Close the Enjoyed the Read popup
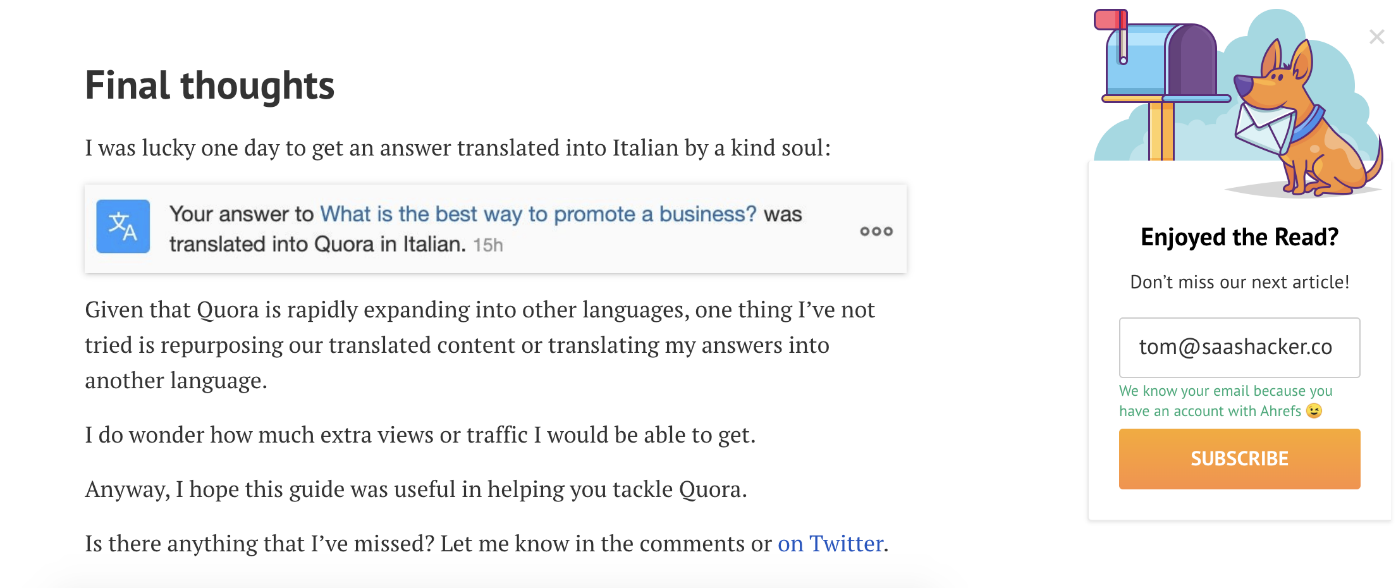 point(1377,38)
